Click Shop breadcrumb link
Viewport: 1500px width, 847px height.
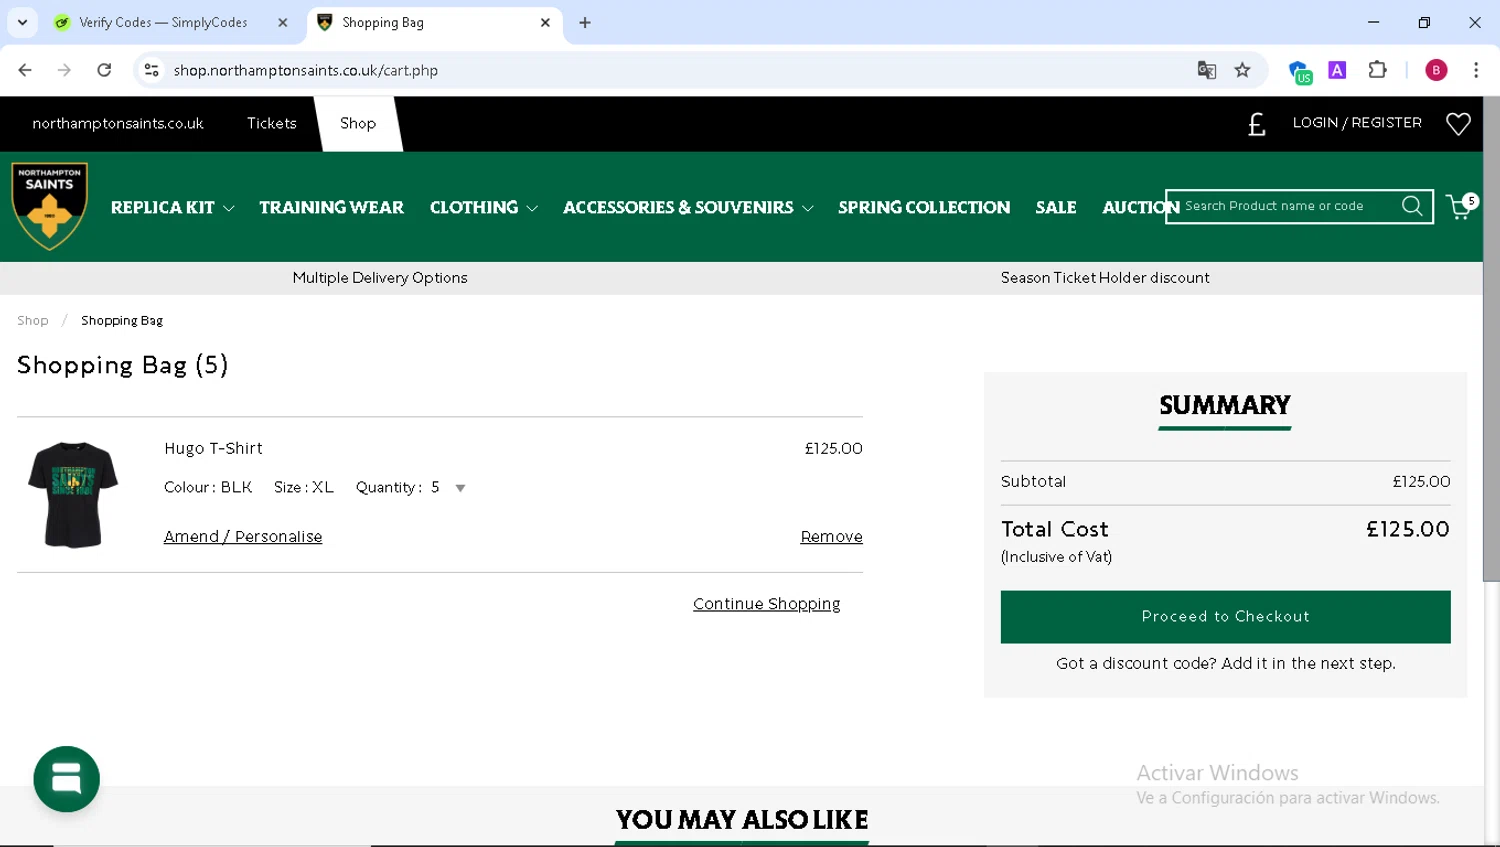click(33, 320)
